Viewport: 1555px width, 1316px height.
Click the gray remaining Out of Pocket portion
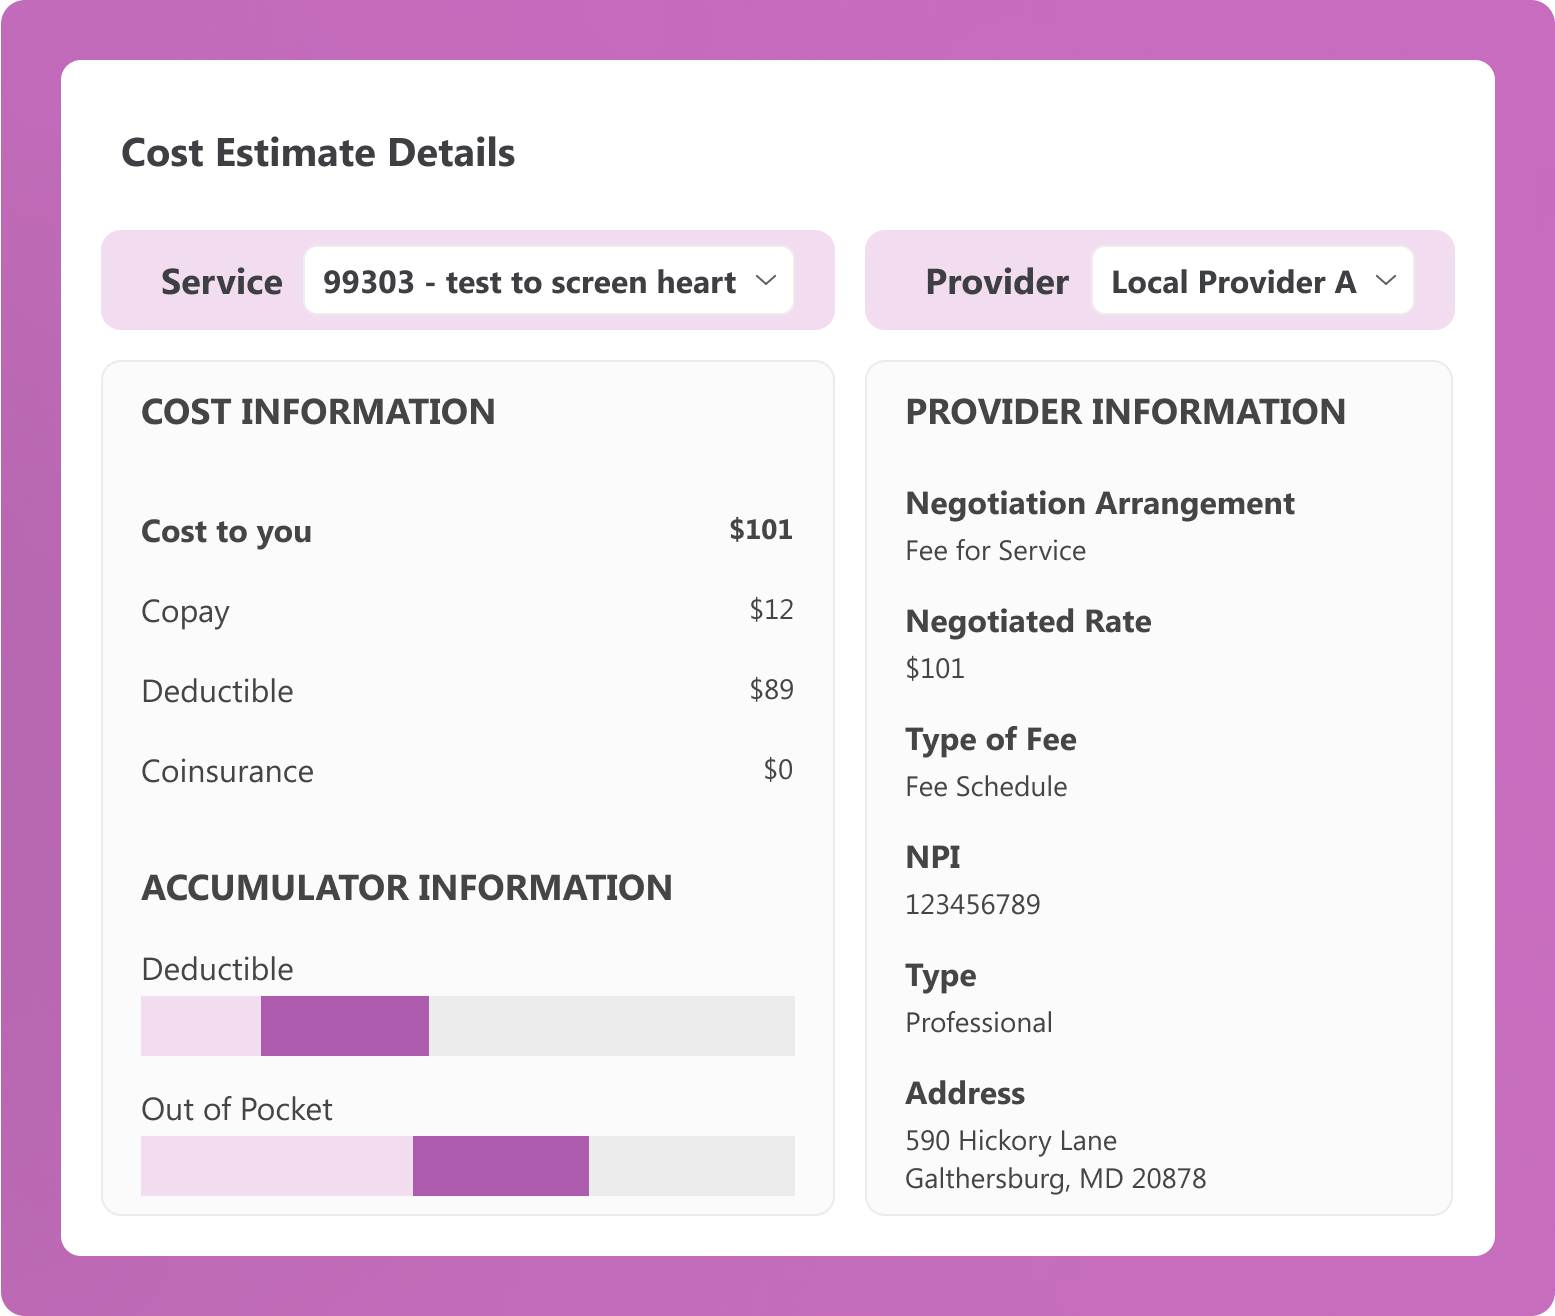click(691, 1166)
